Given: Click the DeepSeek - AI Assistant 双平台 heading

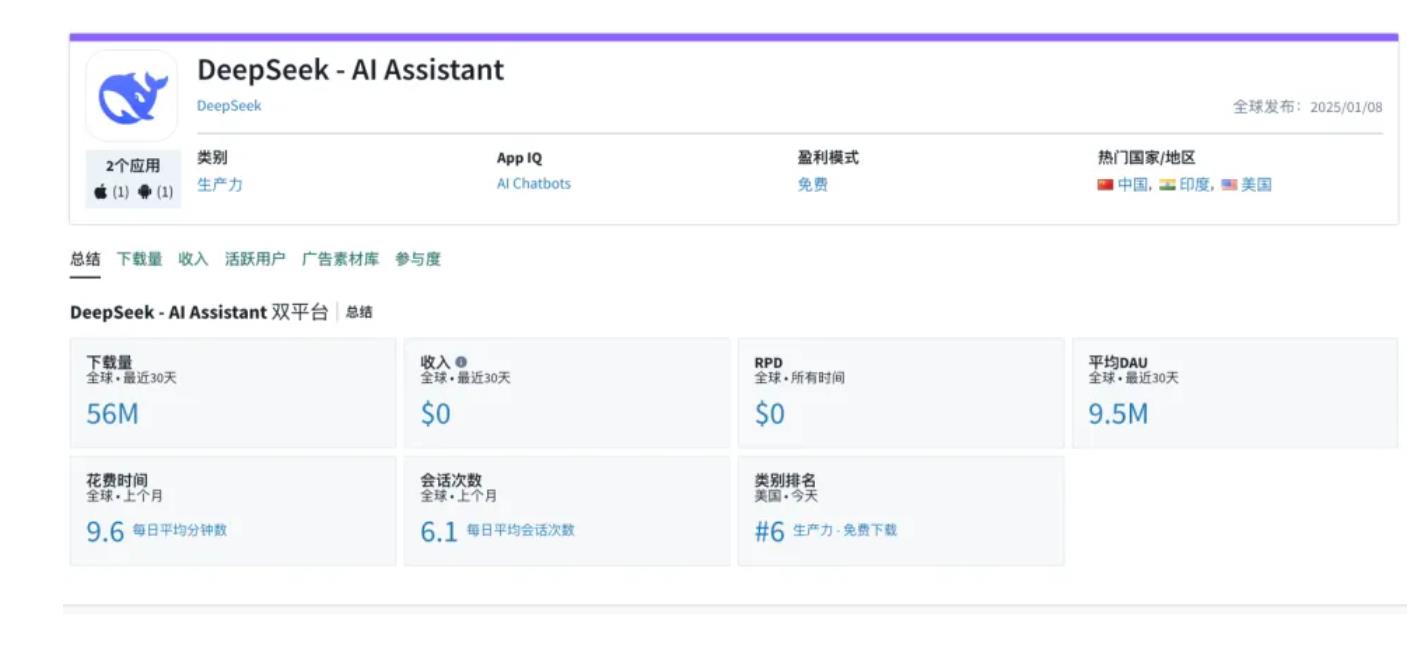Looking at the screenshot, I should [199, 312].
